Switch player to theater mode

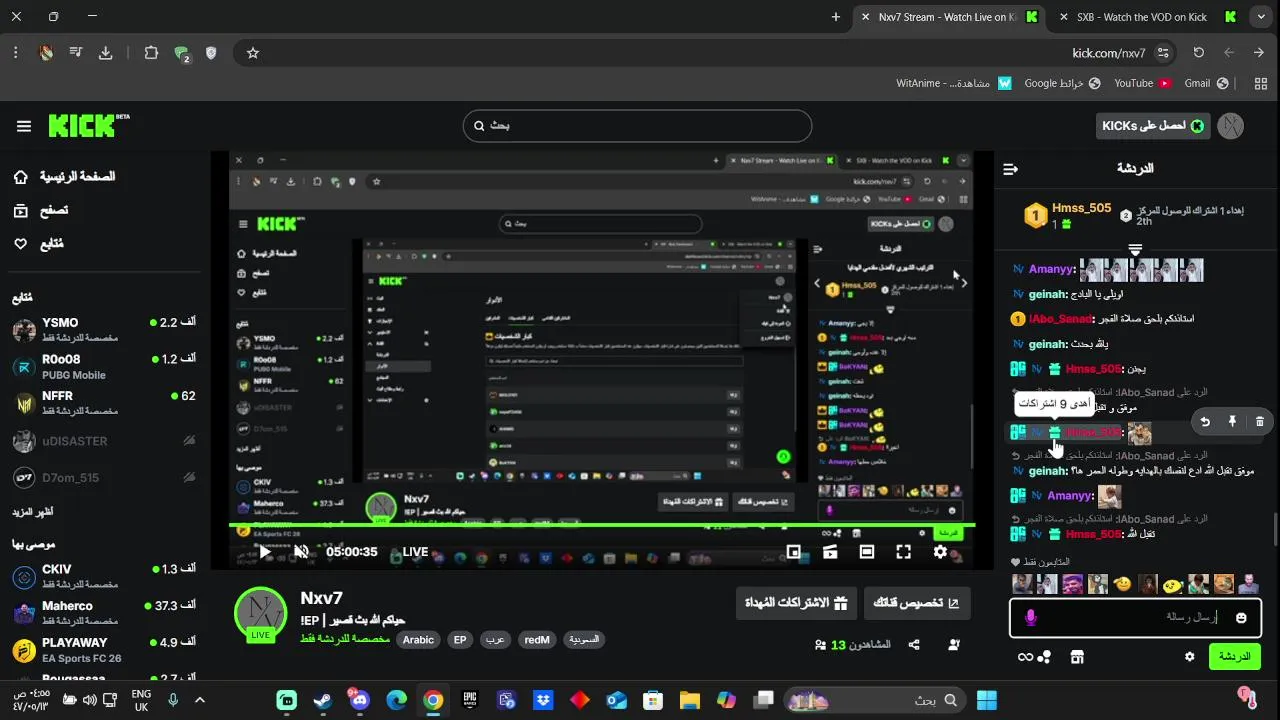coord(867,552)
